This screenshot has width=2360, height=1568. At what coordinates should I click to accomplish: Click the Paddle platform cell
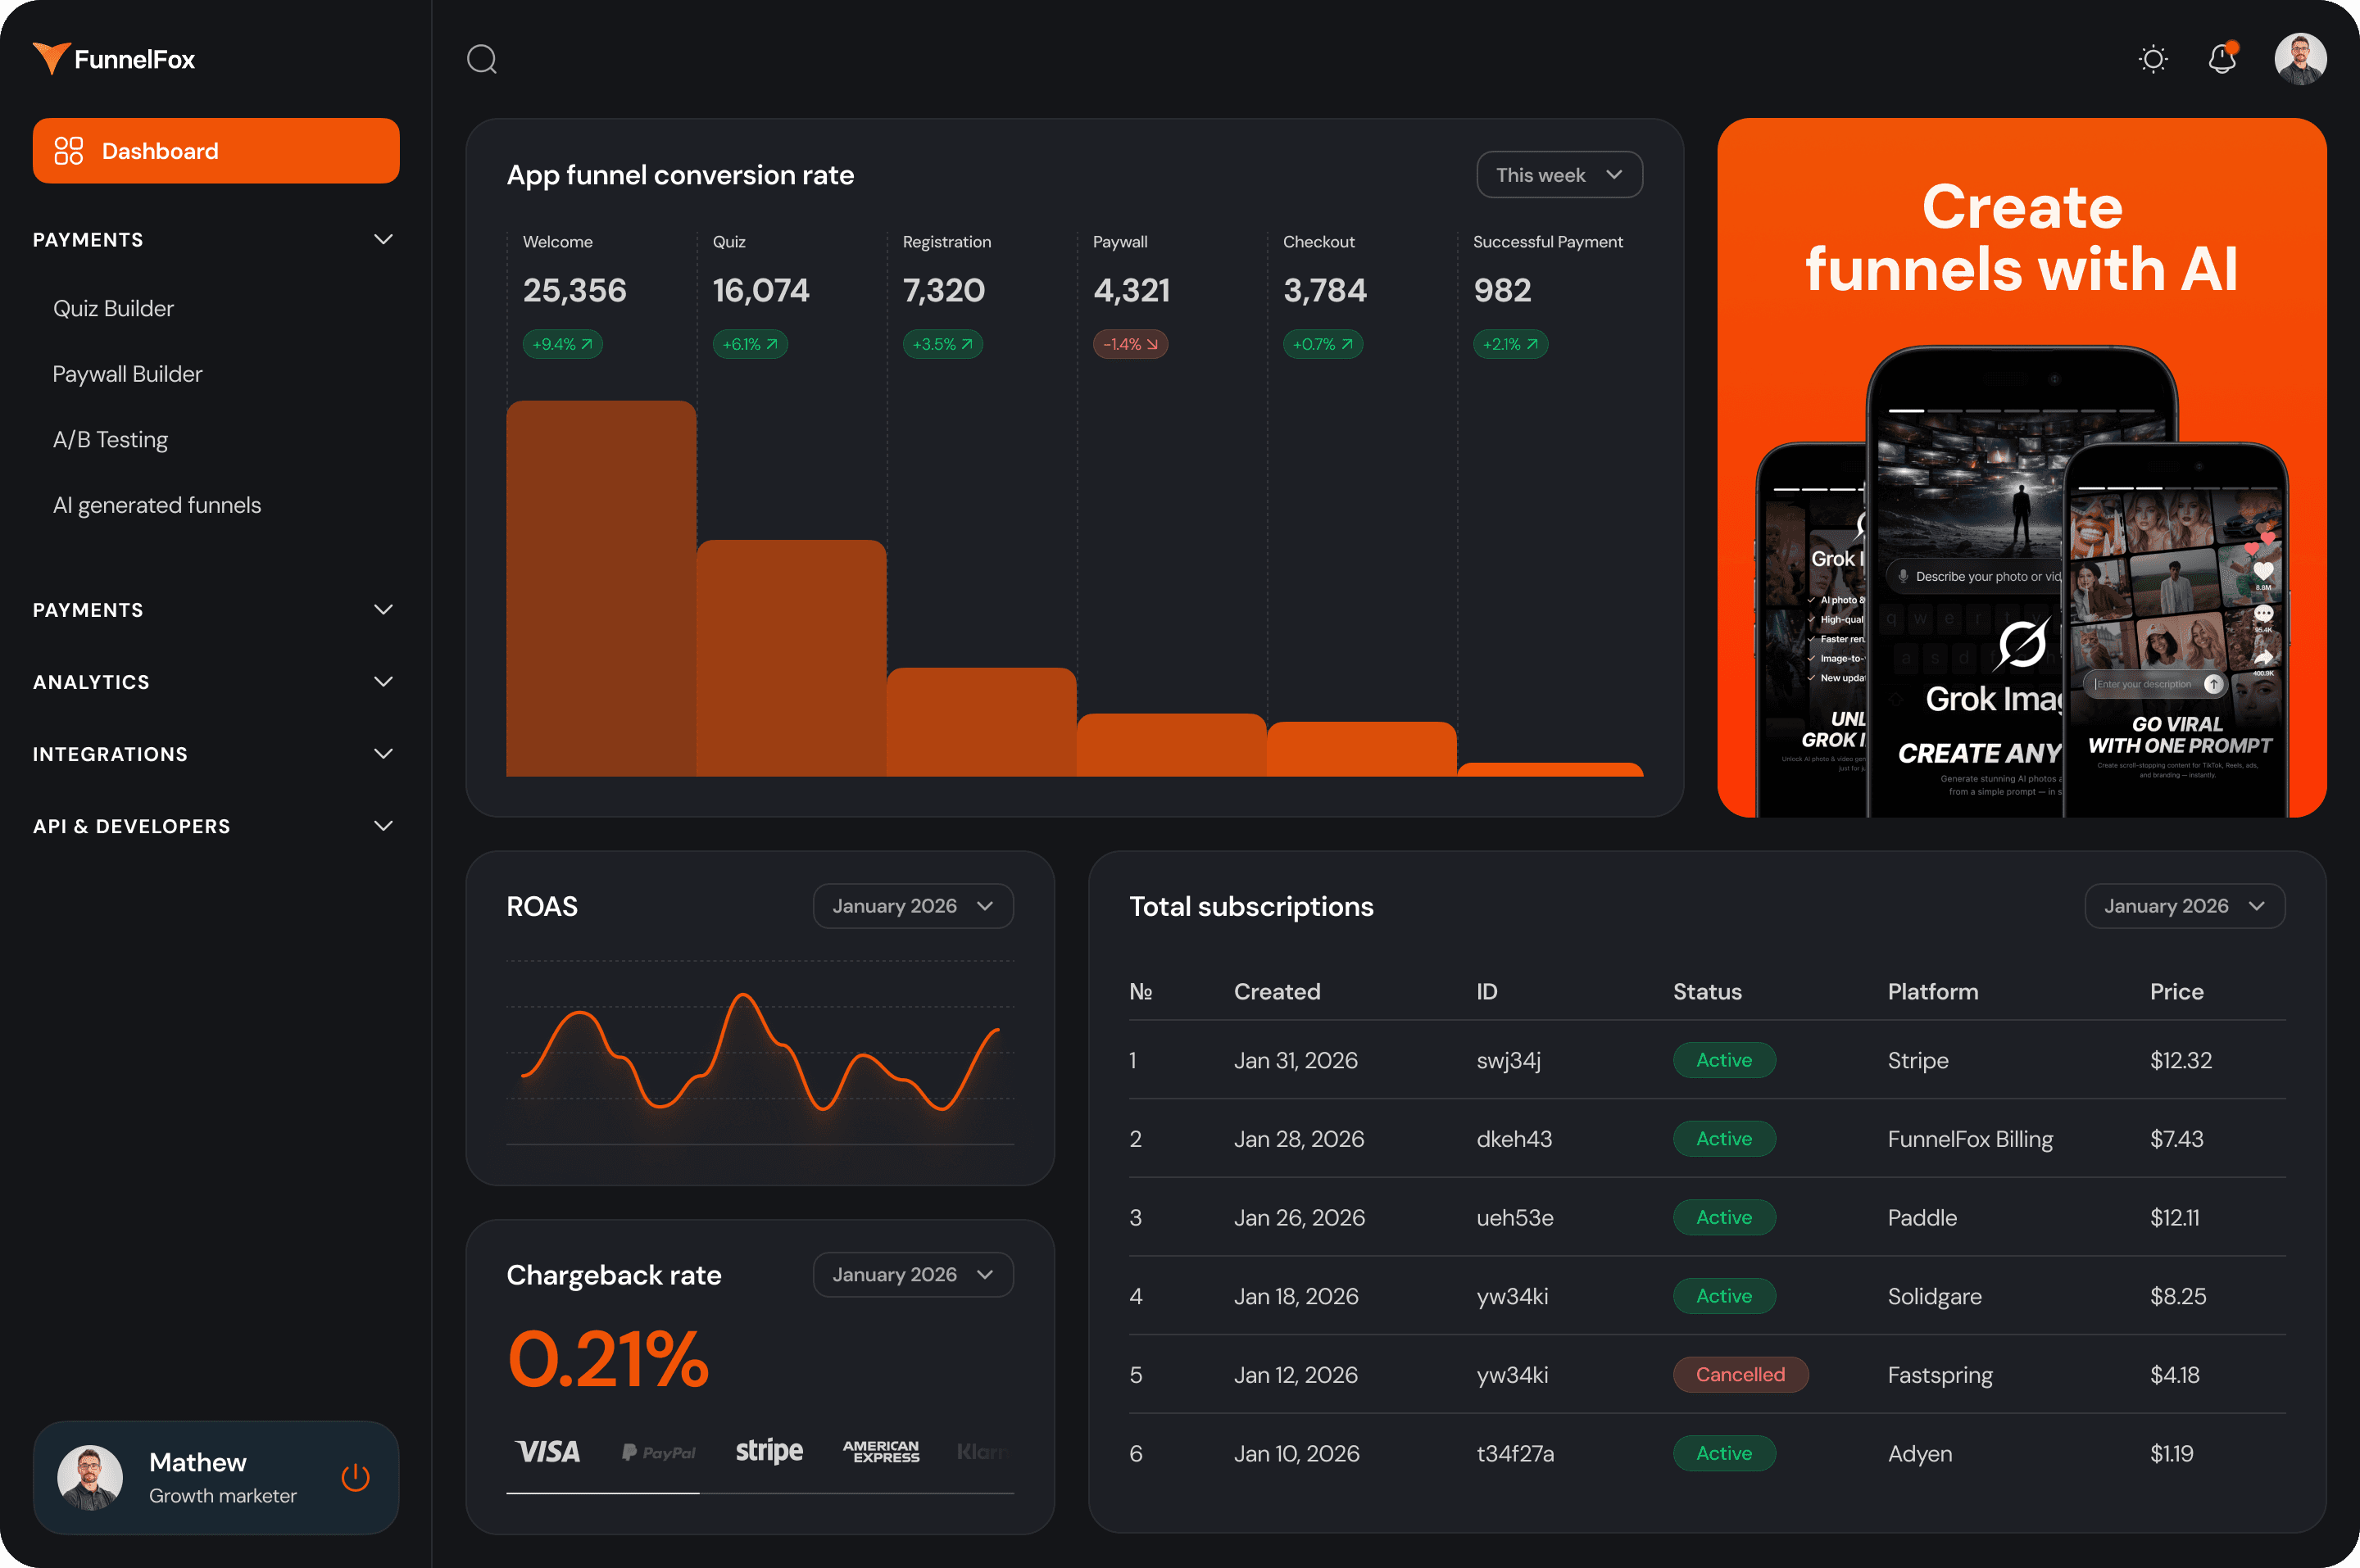point(1922,1218)
